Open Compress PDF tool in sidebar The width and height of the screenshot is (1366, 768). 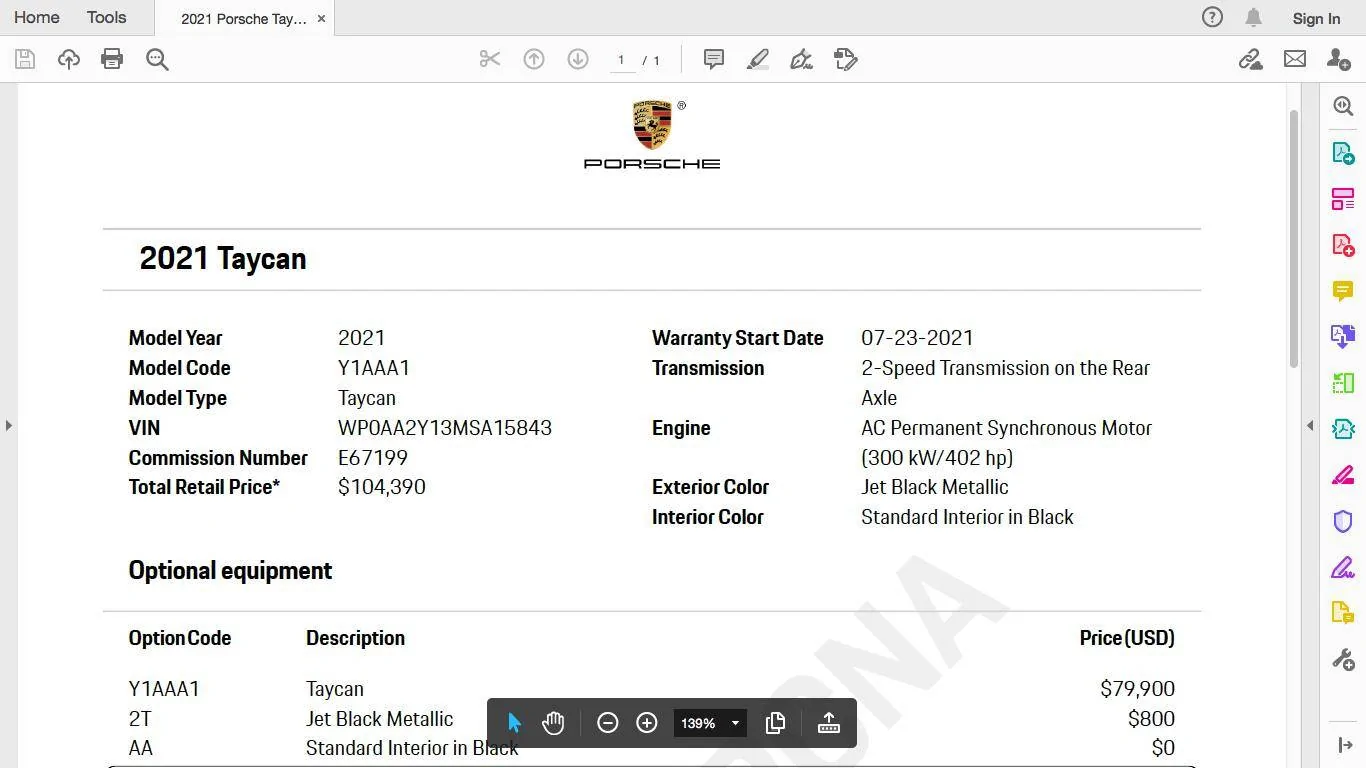click(x=1343, y=429)
